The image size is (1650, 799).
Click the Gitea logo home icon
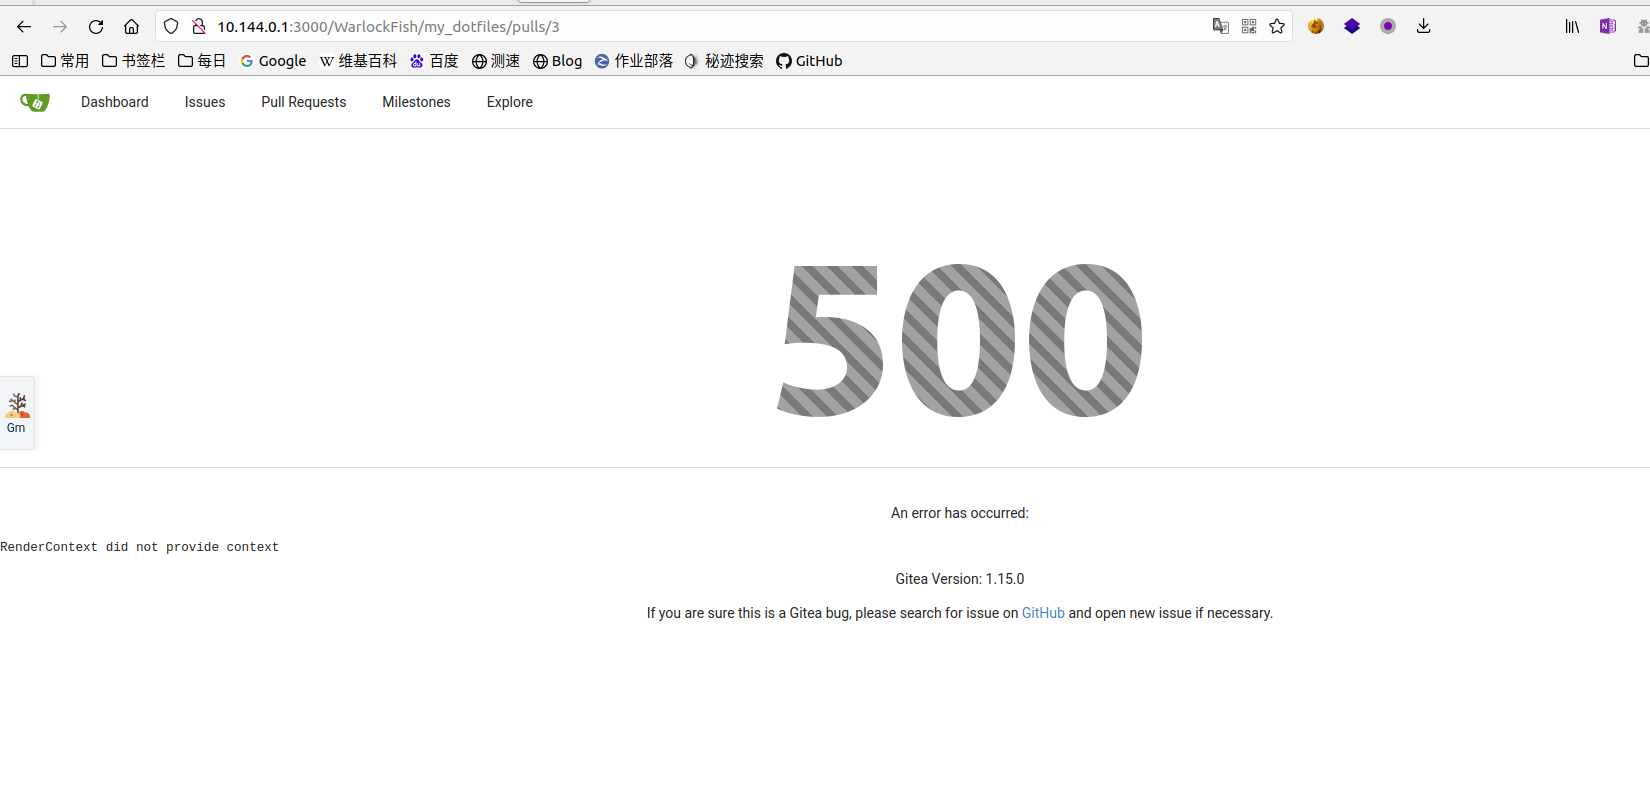click(35, 102)
